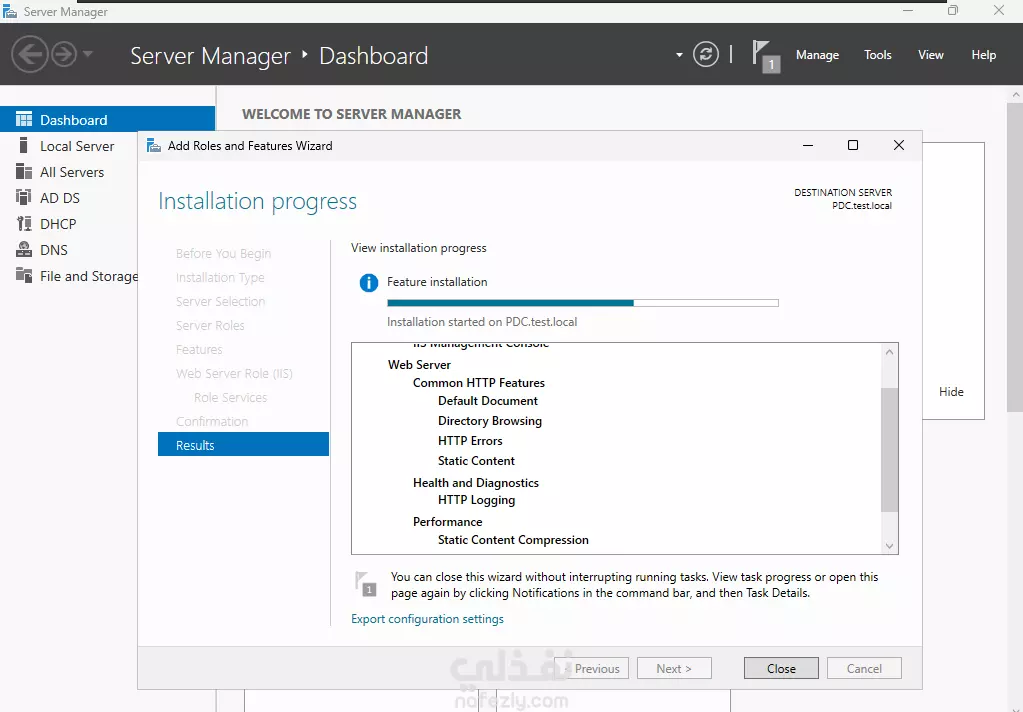
Task: Click the notification flag icon in wizard note
Action: pyautogui.click(x=365, y=584)
